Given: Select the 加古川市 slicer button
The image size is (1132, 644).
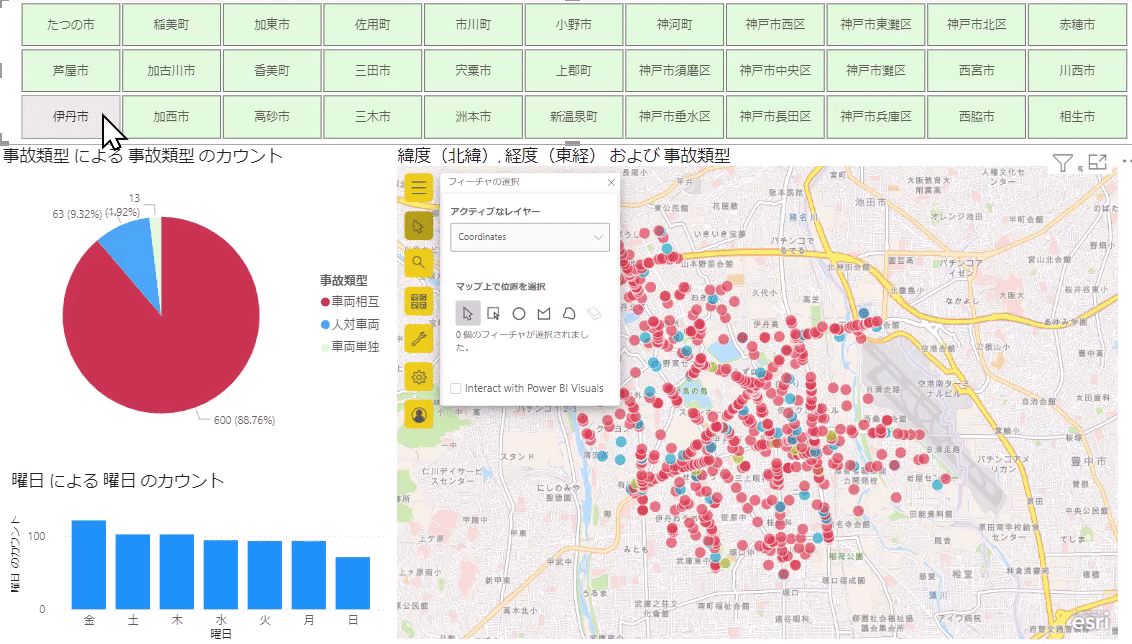Looking at the screenshot, I should click(x=171, y=71).
